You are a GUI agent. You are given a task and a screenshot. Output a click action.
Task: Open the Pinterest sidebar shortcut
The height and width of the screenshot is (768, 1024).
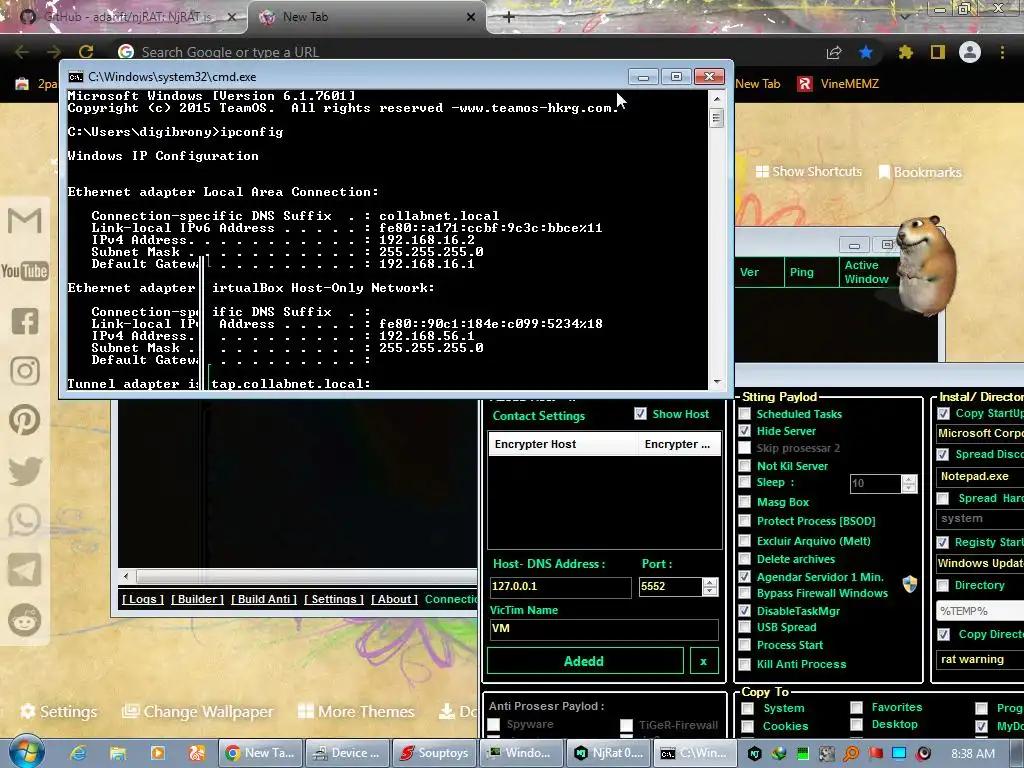pyautogui.click(x=25, y=420)
